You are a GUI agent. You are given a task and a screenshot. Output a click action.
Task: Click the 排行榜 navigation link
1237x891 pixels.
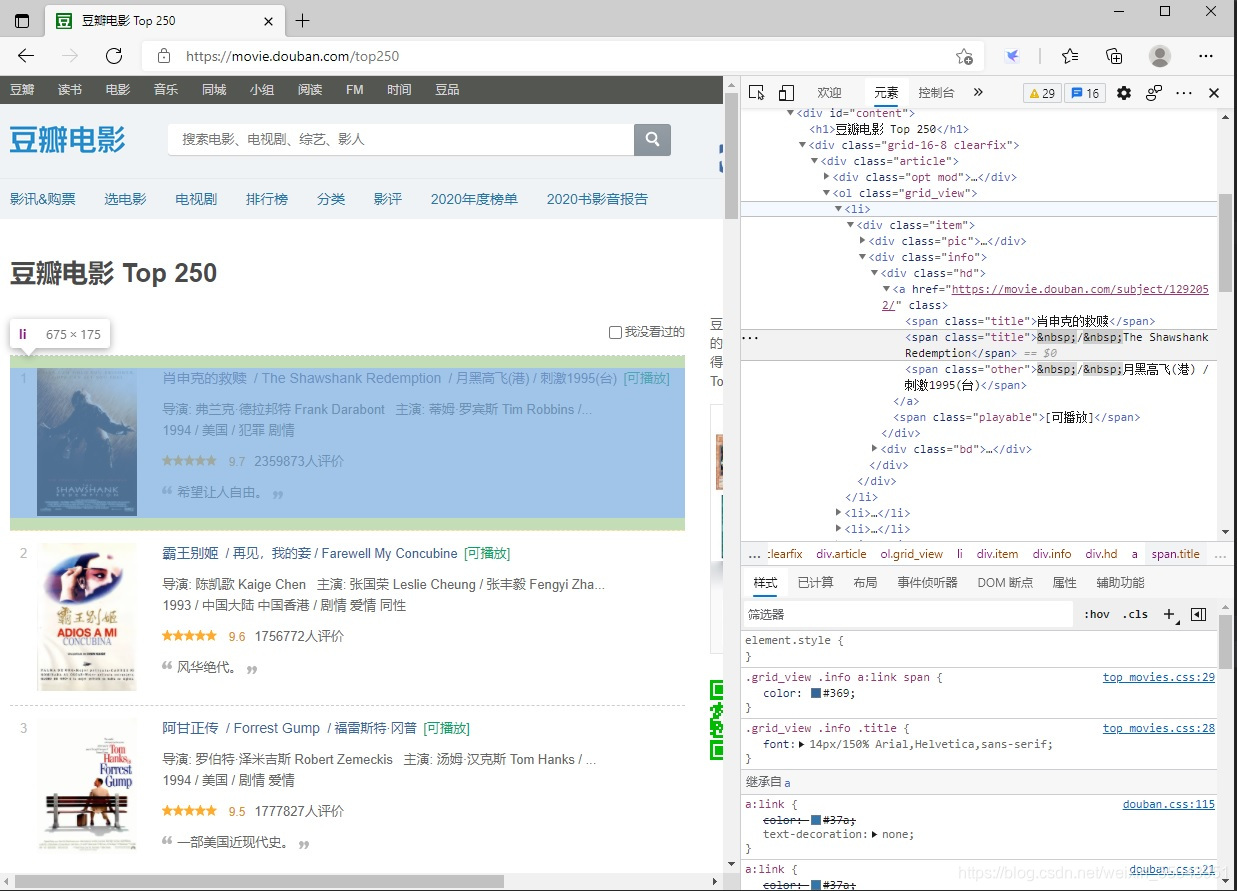267,199
